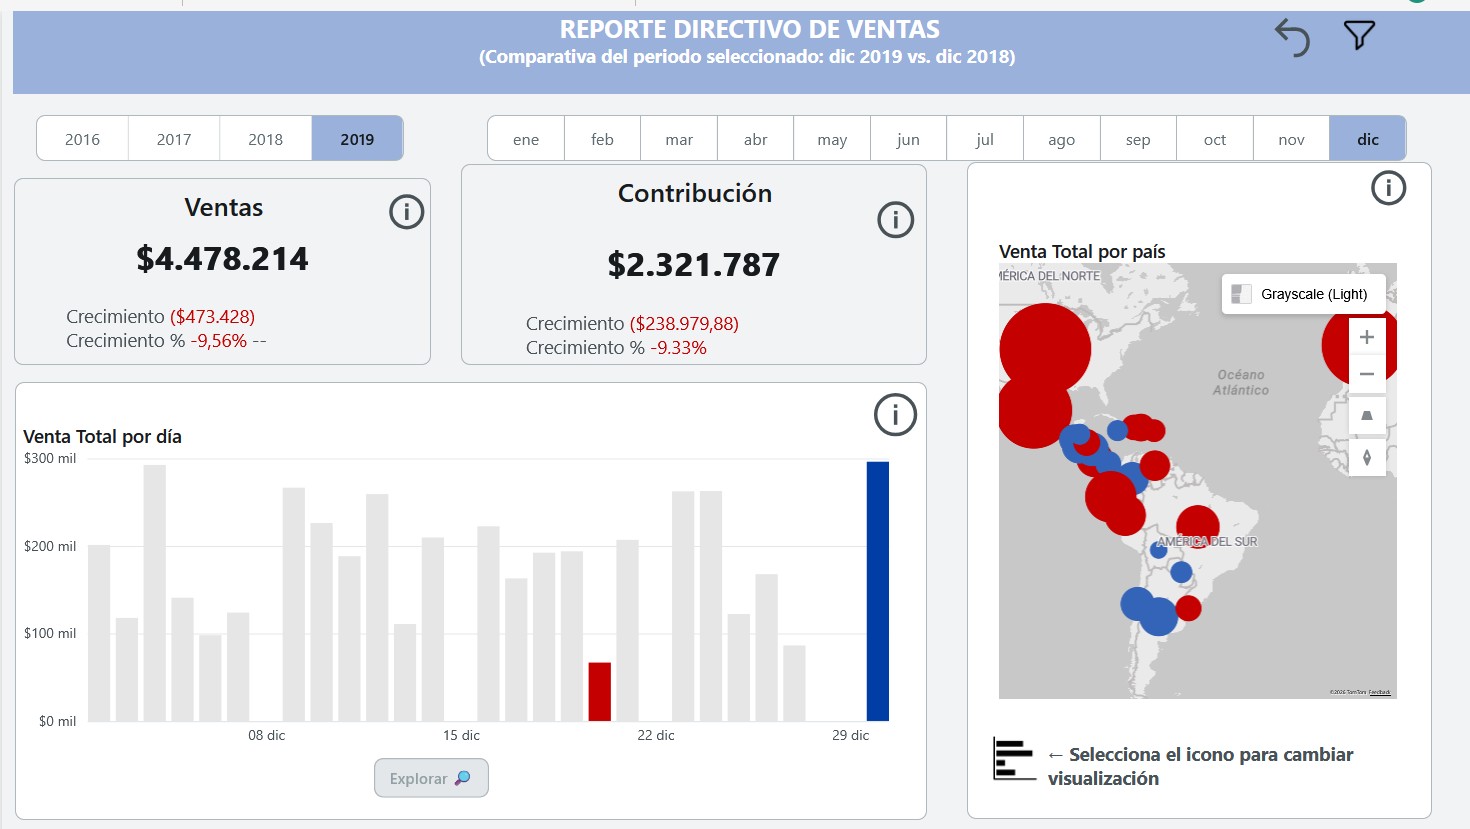Open Grayscale (Light) map style selector
Screen dimensions: 1470x829
coord(1303,294)
